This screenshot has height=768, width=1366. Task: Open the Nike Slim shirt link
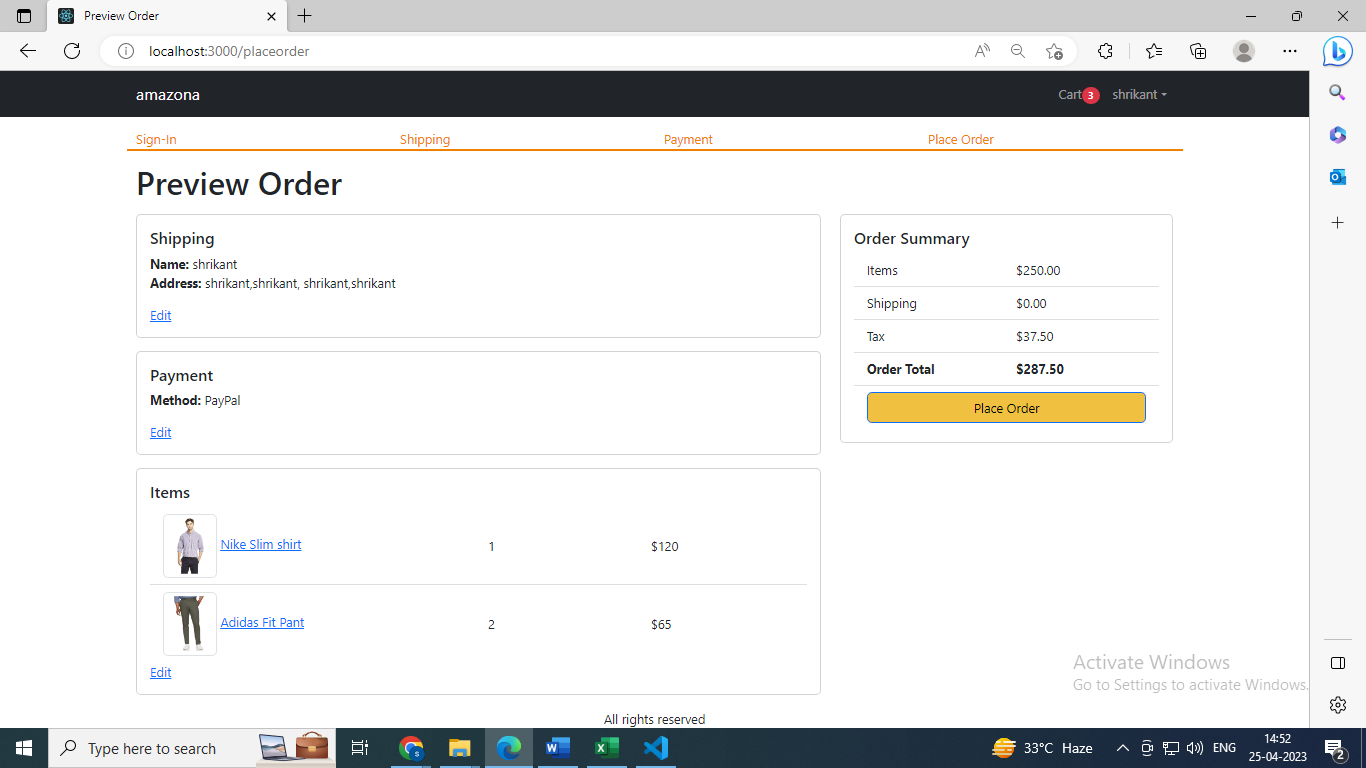point(261,544)
